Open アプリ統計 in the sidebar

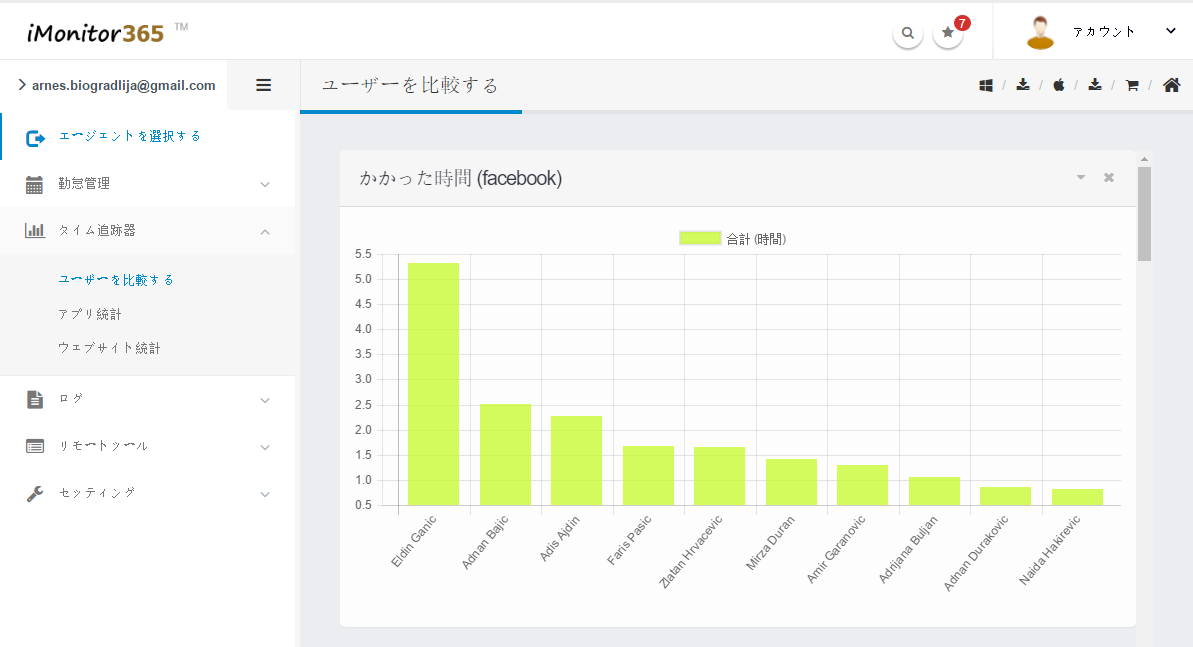pos(90,314)
